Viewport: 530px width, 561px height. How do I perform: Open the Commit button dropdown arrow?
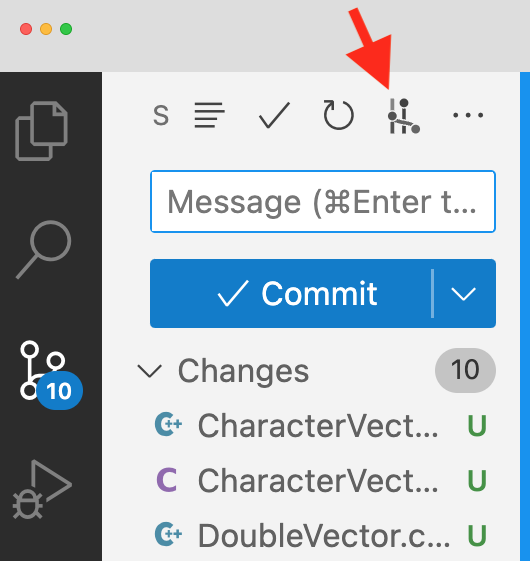coord(464,294)
